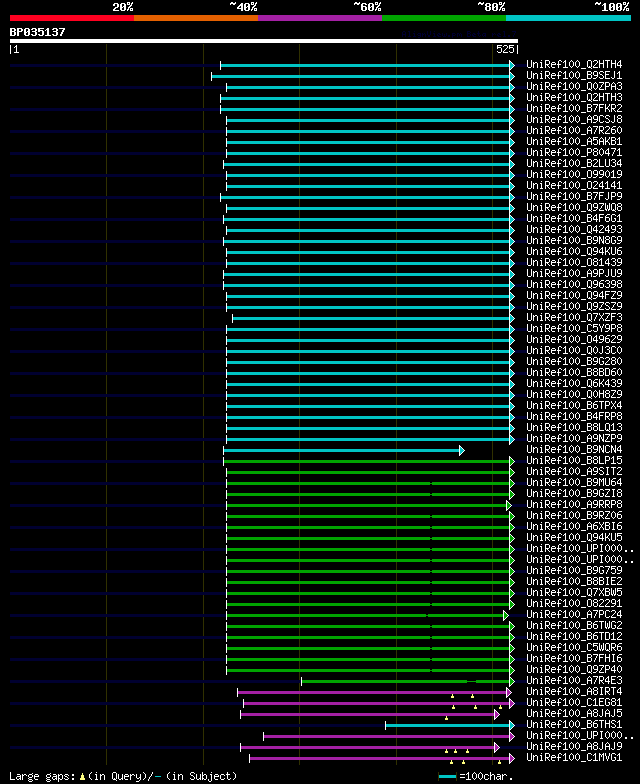640x784 pixels.
Task: Click arrowhead at end of UniRef100_A7PC24 bar
Action: tap(506, 616)
